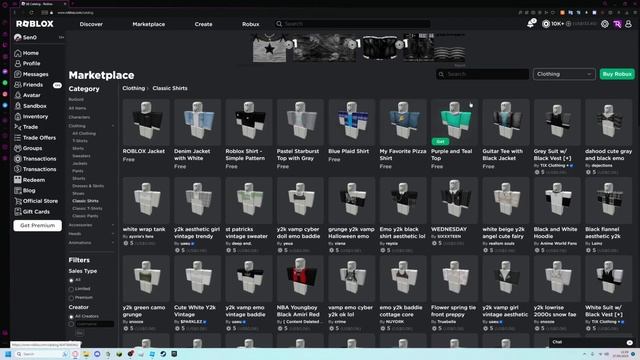This screenshot has height=360, width=640.
Task: Go to Profile in the sidebar
Action: click(27, 64)
